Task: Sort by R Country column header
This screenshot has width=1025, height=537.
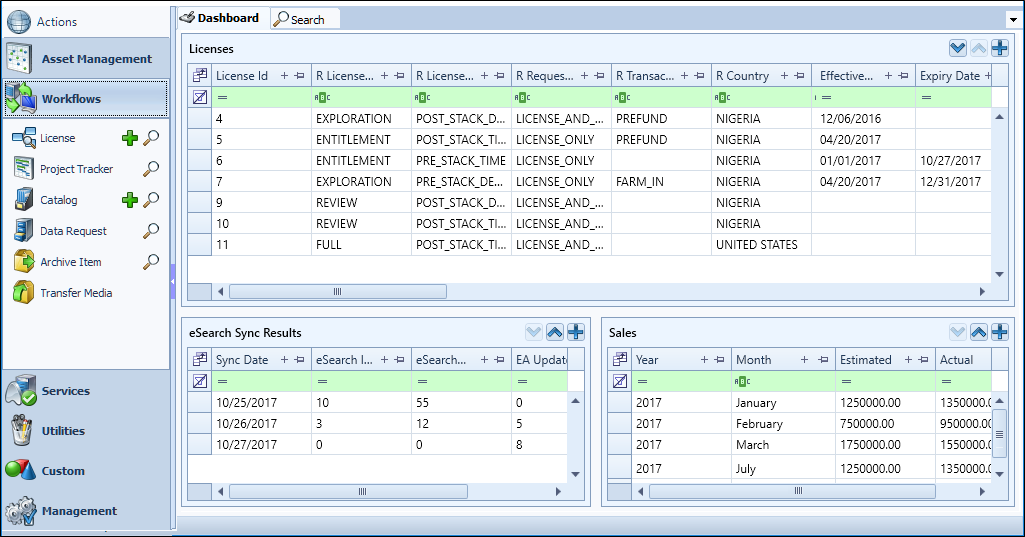Action: pyautogui.click(x=742, y=76)
